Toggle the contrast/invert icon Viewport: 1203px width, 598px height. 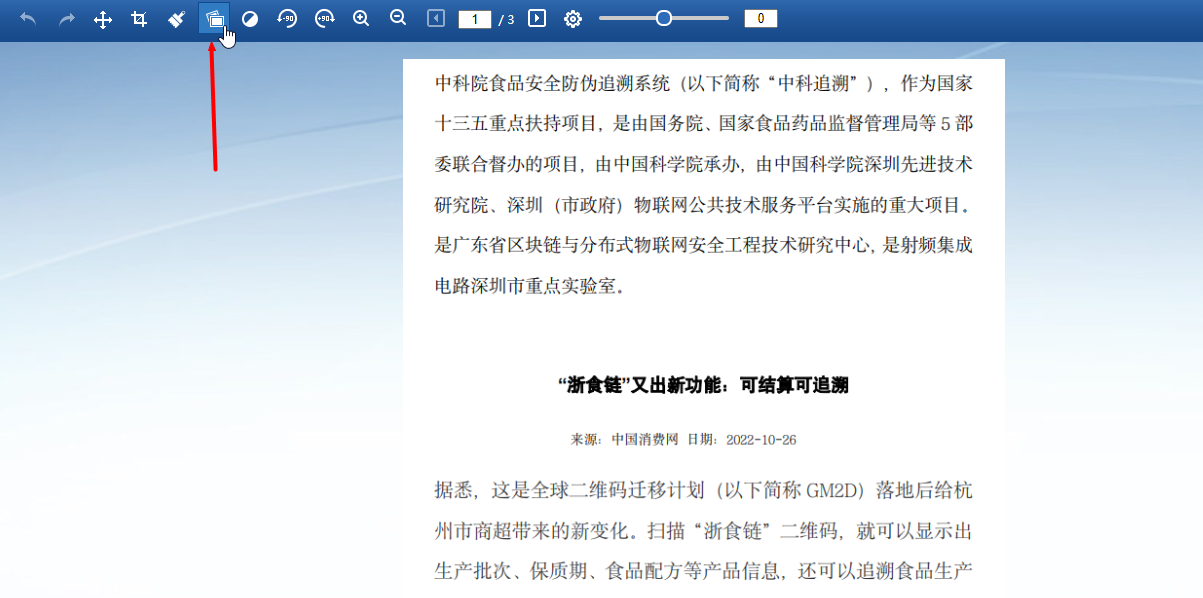250,19
